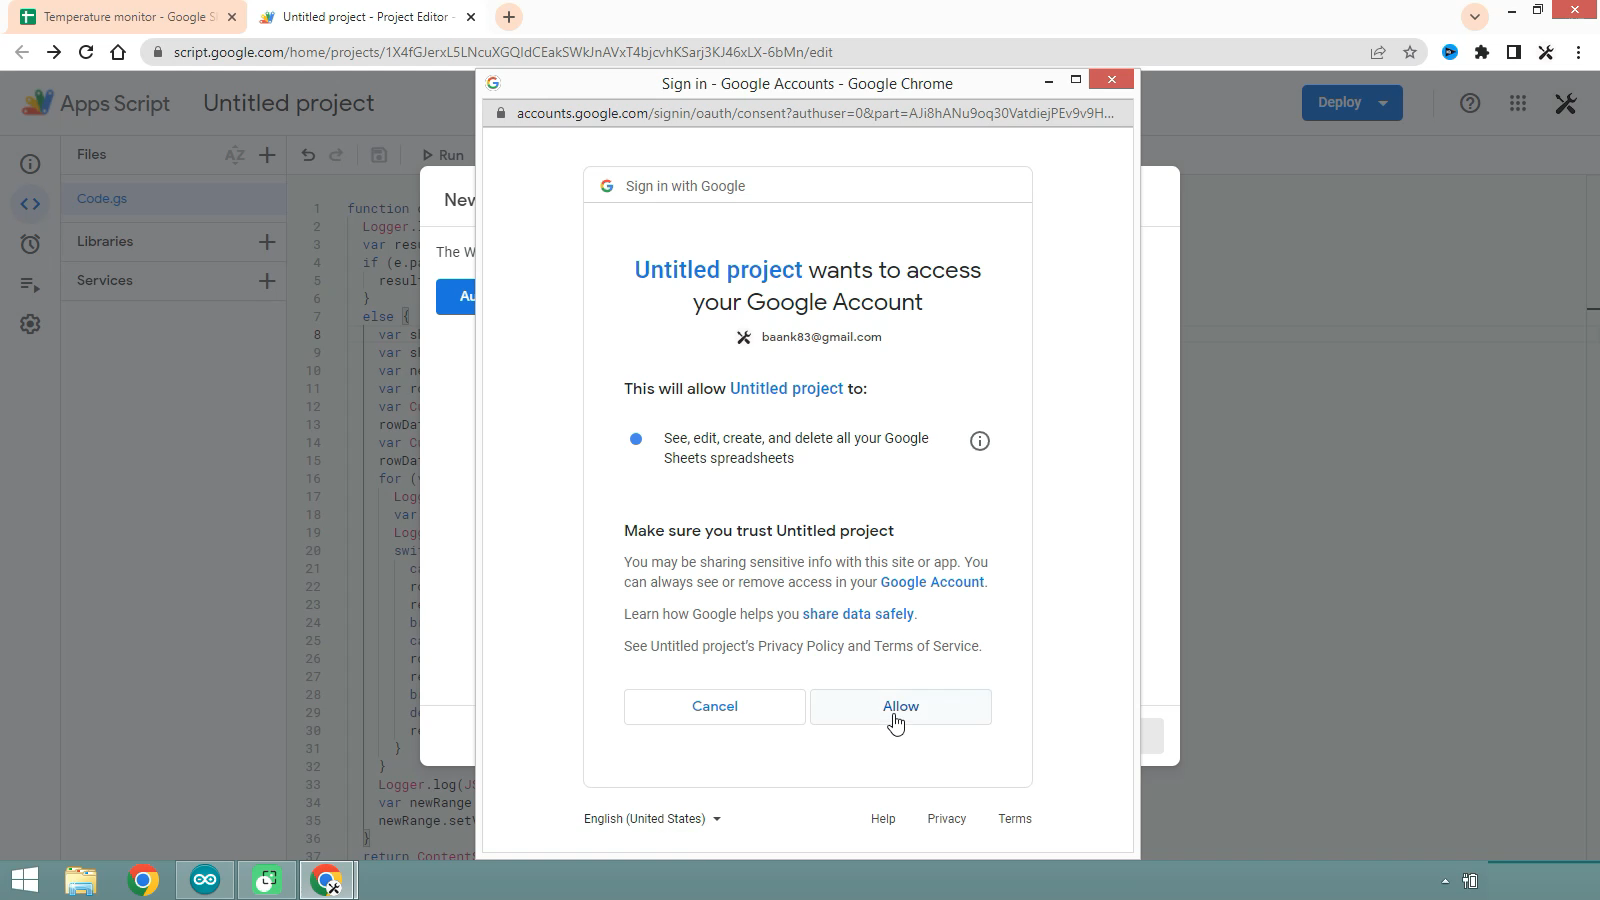Select the Code.gs file
The image size is (1600, 900).
[x=174, y=199]
